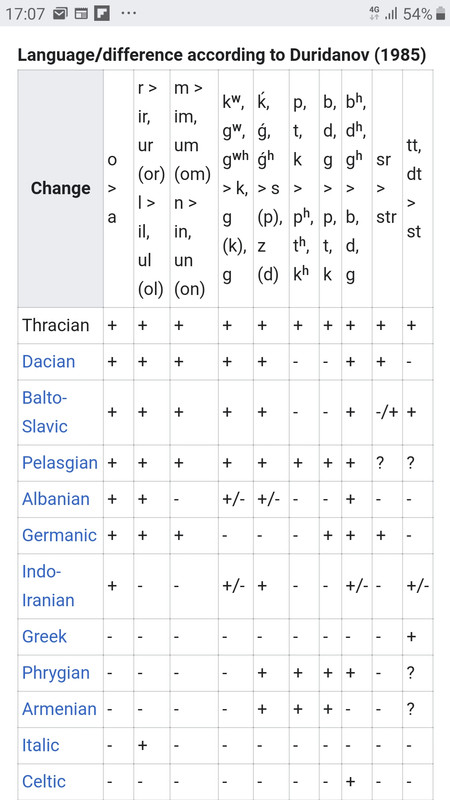Image resolution: width=450 pixels, height=800 pixels.
Task: Tap the window-shaped notification icon
Action: click(x=81, y=14)
